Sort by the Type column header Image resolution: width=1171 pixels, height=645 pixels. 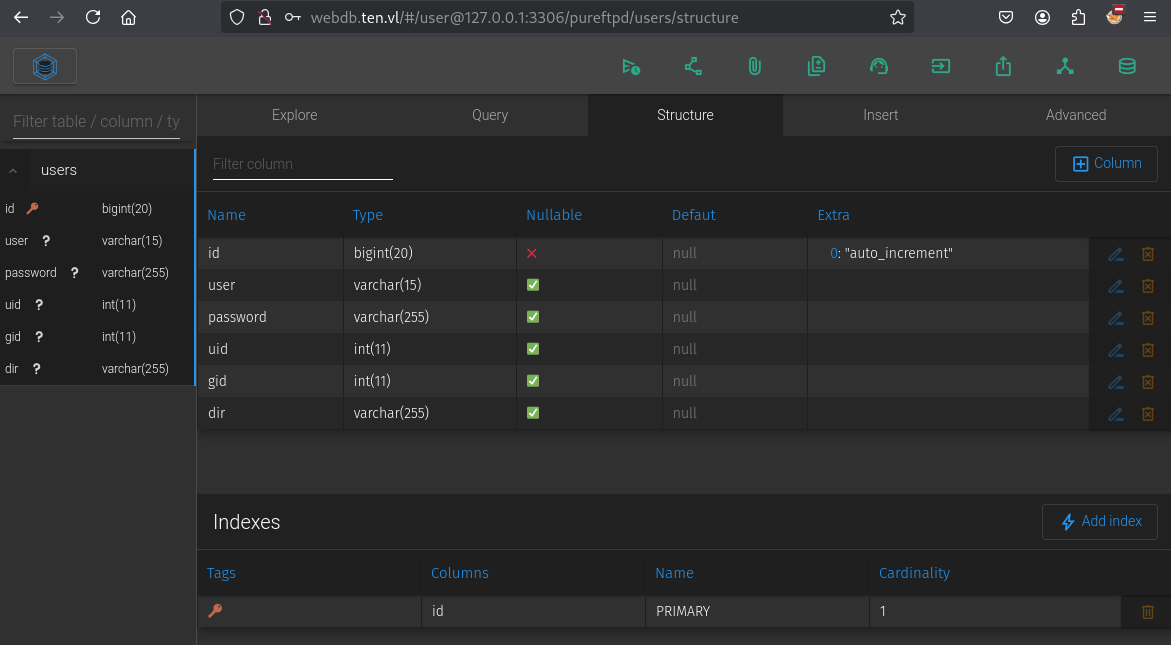[367, 215]
